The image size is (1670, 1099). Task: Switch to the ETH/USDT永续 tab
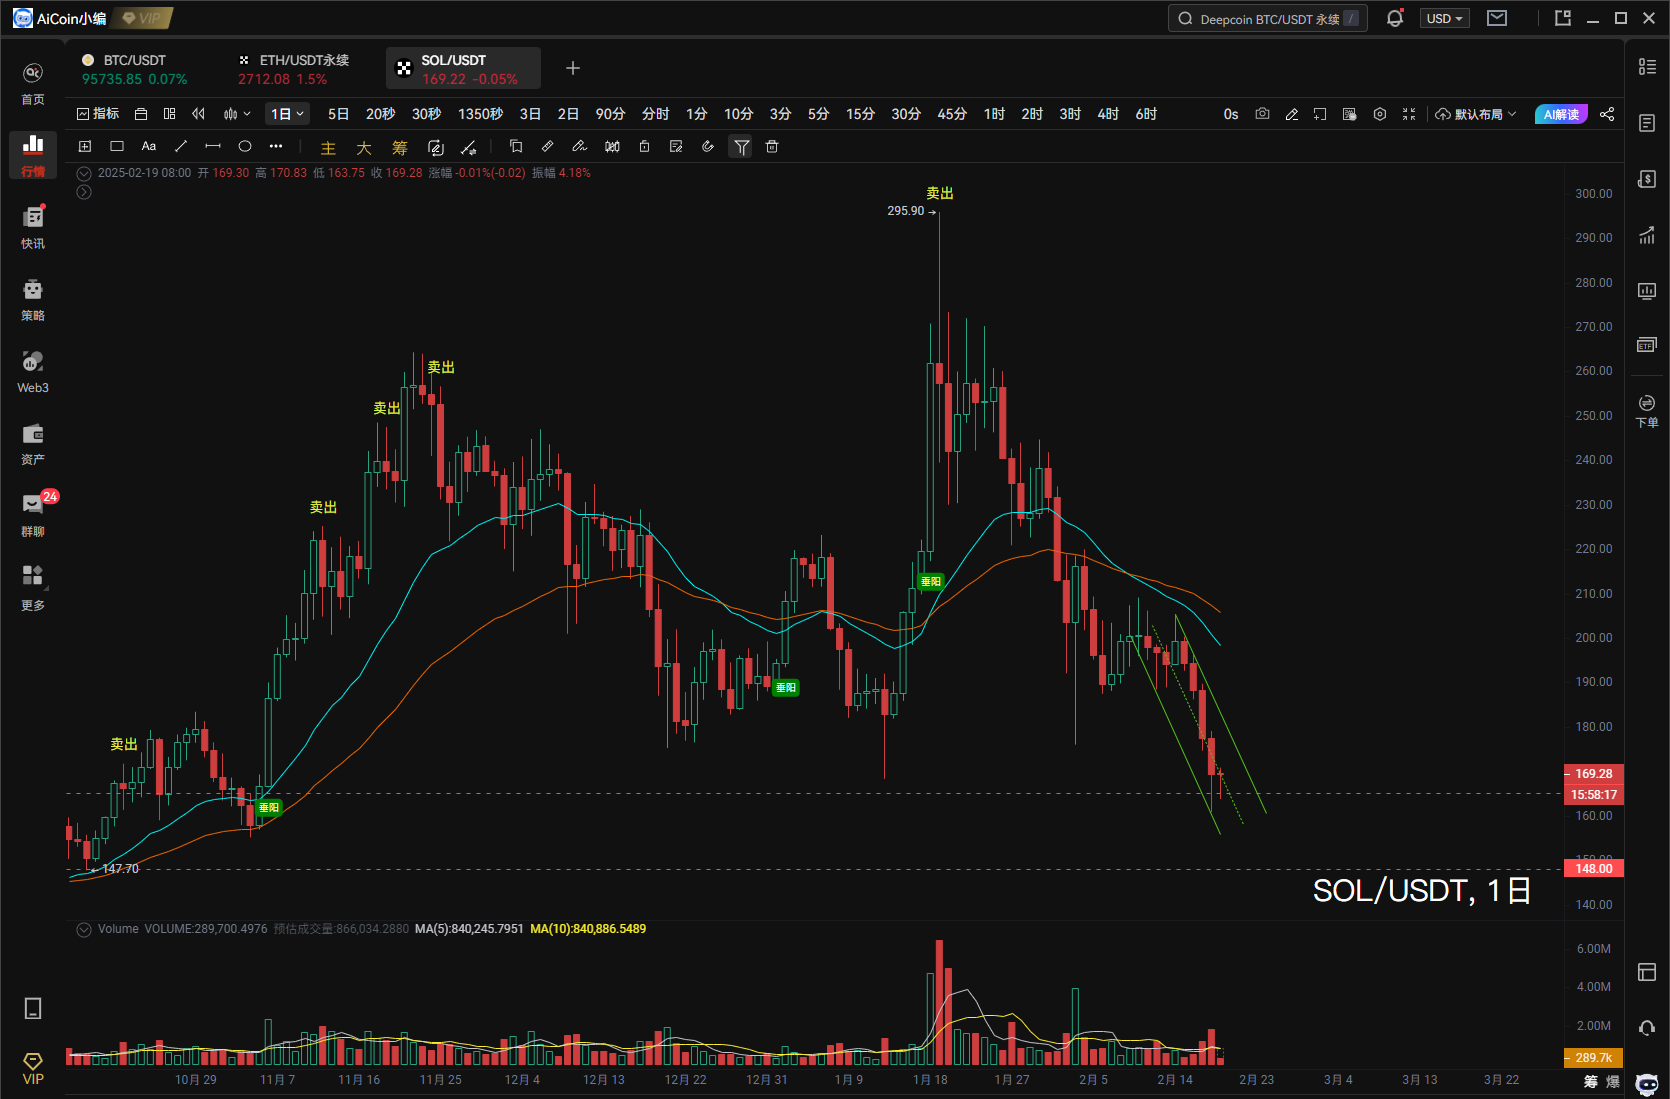pos(294,69)
